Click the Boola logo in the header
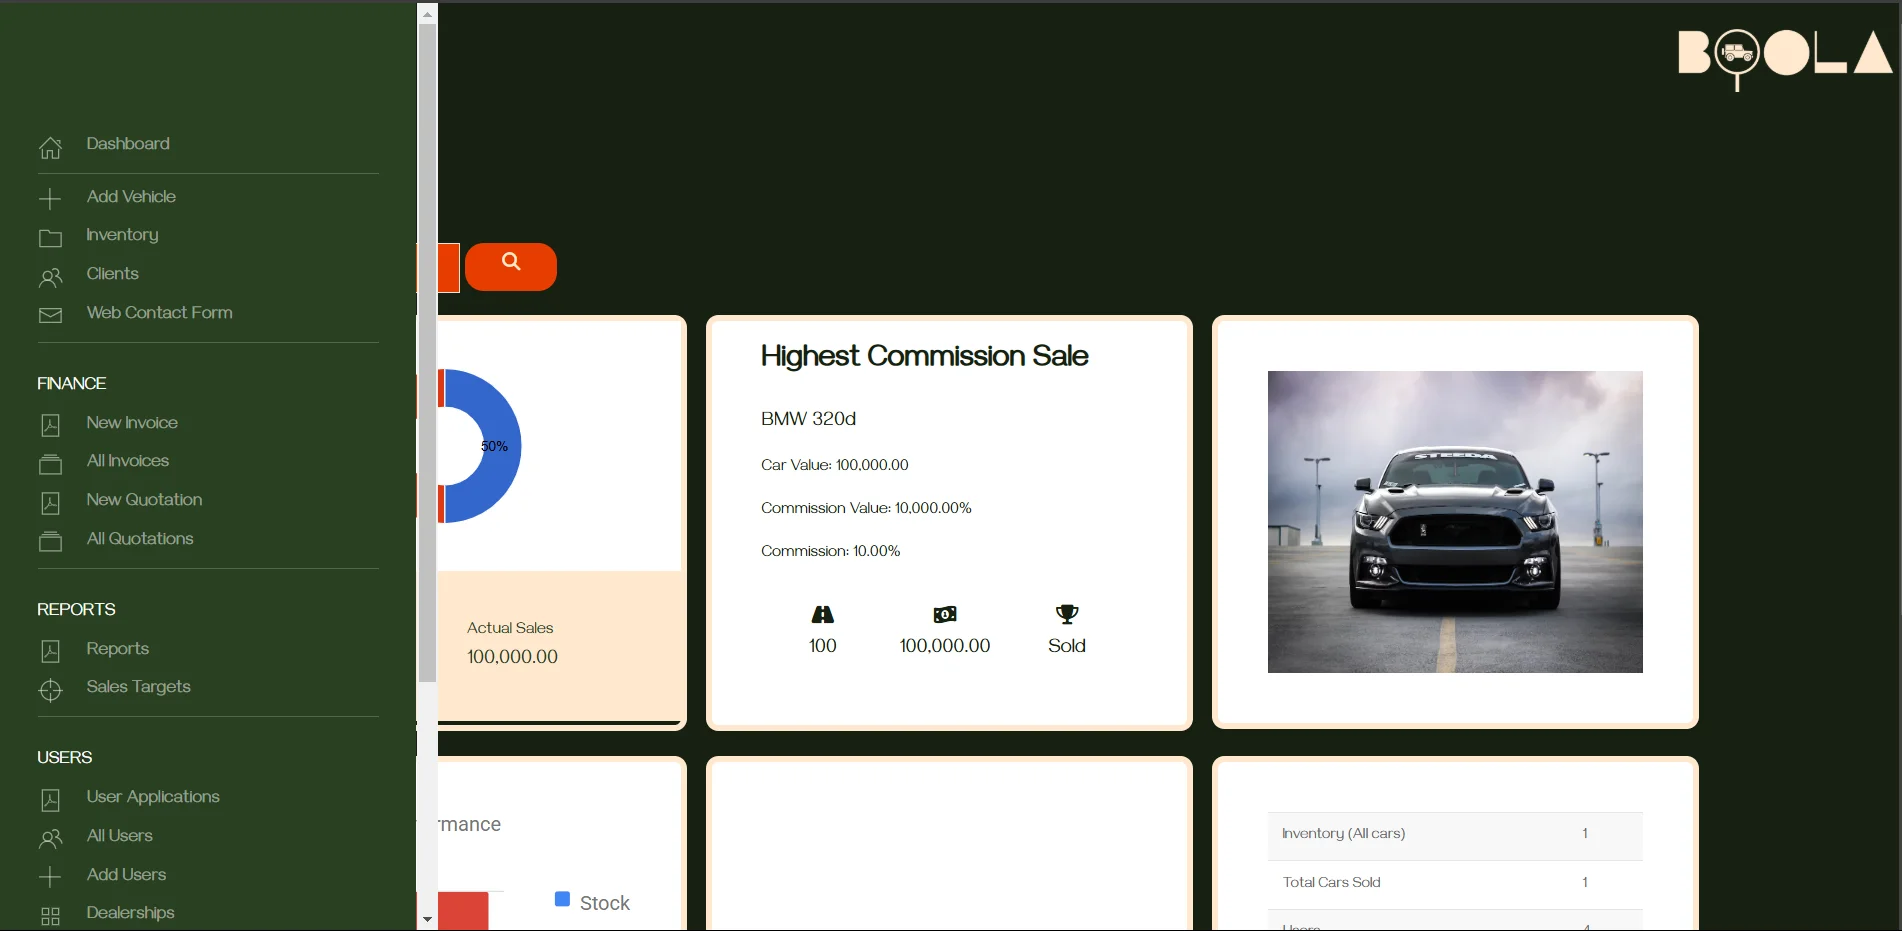The width and height of the screenshot is (1902, 931). [1784, 55]
